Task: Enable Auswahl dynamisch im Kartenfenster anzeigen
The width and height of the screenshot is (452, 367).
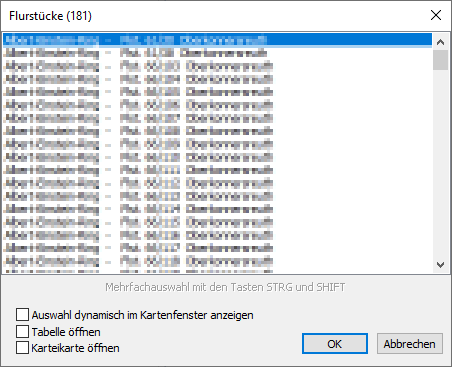Action: coord(22,315)
